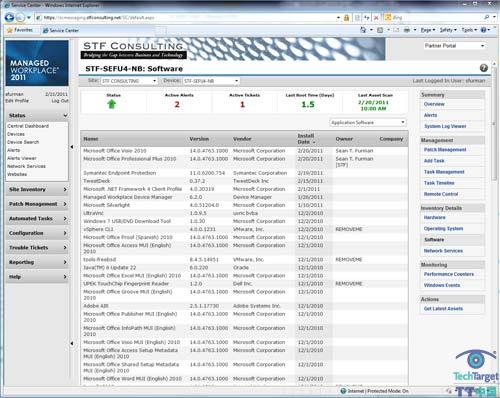
Task: Open the Site dropdown showing STF CONSULTING
Action: pyautogui.click(x=129, y=81)
